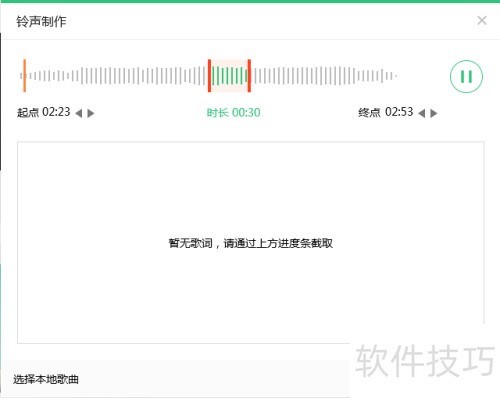Click the 暂无歌词 message in lyrics area

(x=251, y=243)
